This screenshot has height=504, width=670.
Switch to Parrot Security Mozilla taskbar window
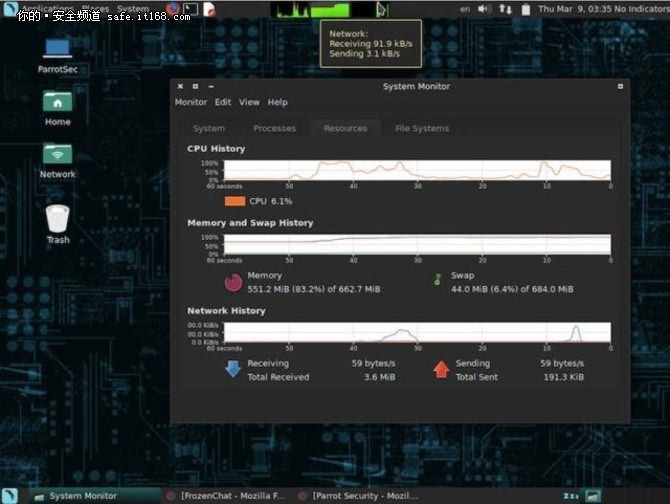pyautogui.click(x=359, y=495)
